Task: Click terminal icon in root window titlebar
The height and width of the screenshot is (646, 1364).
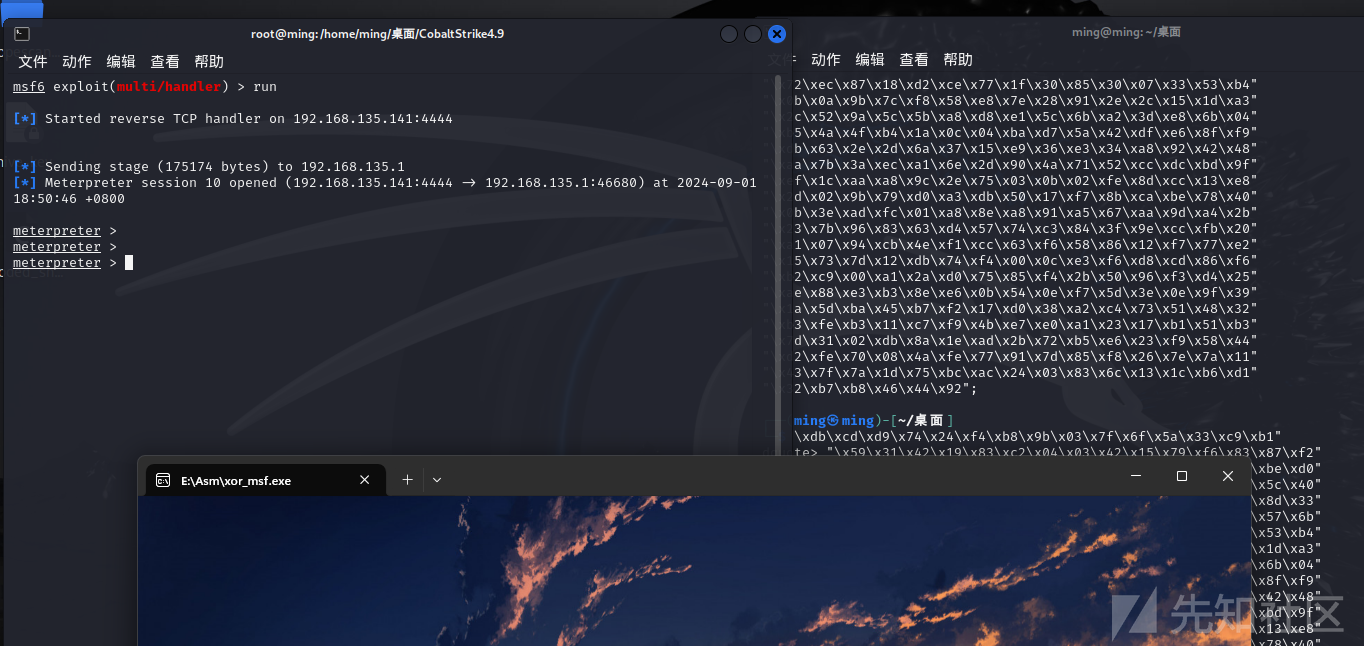Action: (x=21, y=34)
